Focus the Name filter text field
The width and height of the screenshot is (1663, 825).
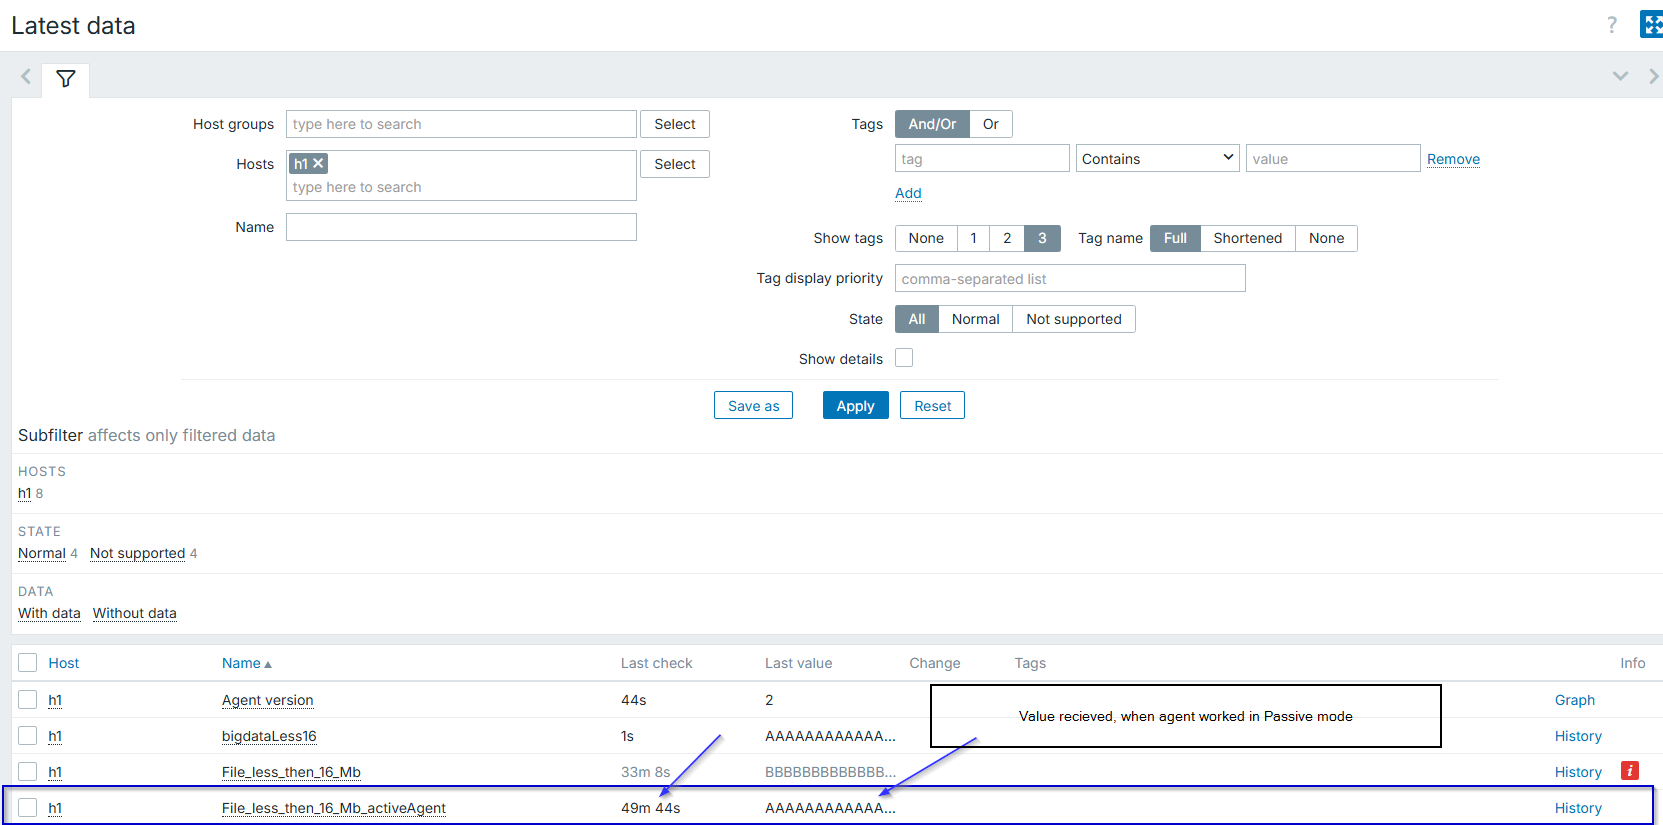pos(461,227)
